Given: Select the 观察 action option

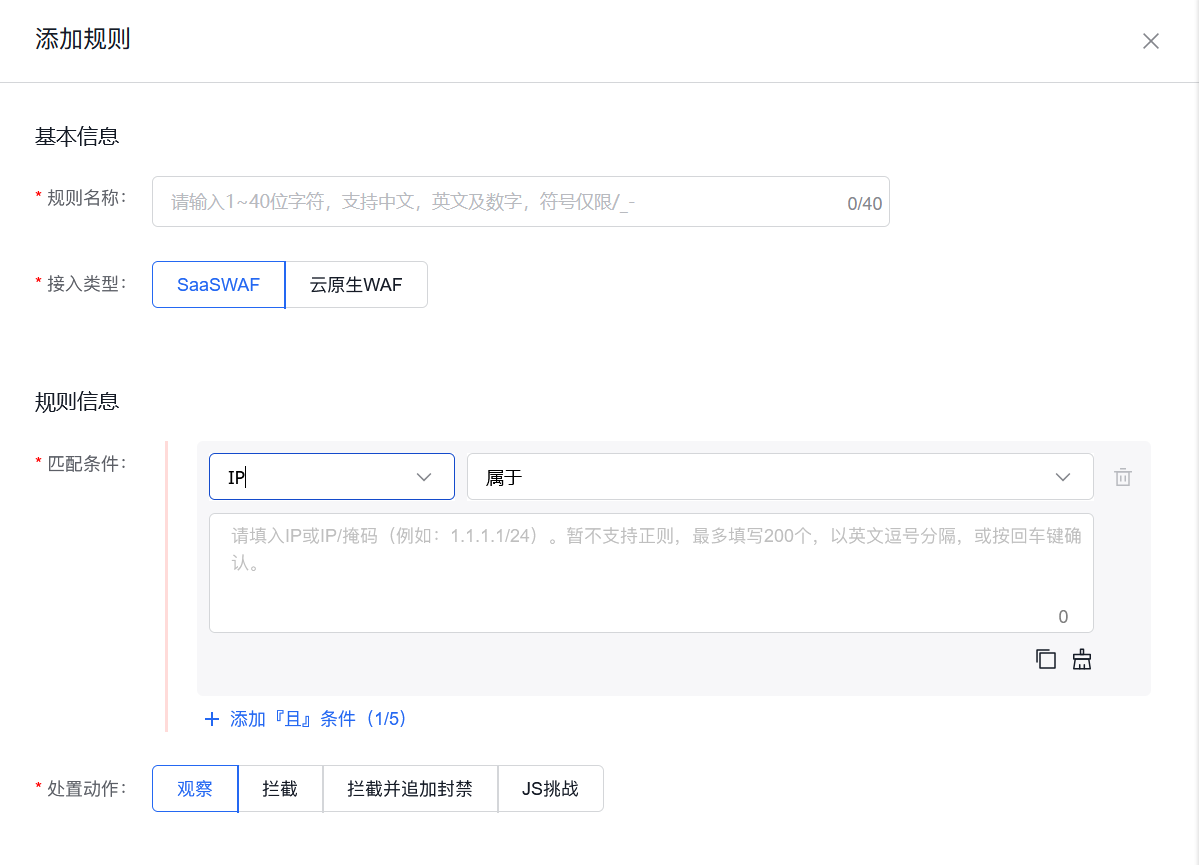Looking at the screenshot, I should click(194, 788).
